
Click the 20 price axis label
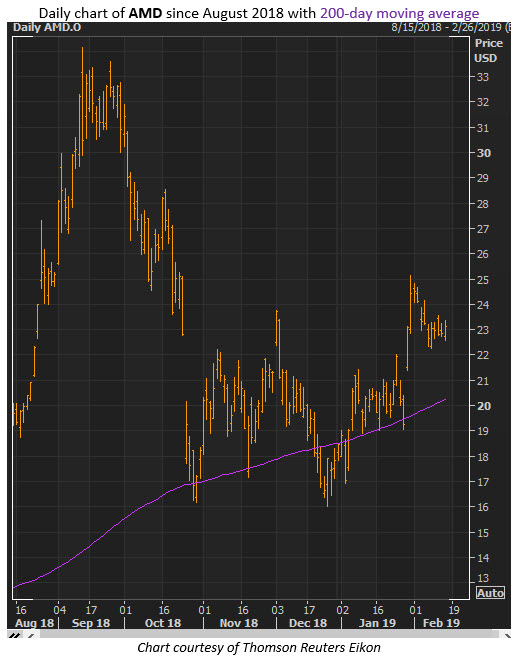pos(483,406)
